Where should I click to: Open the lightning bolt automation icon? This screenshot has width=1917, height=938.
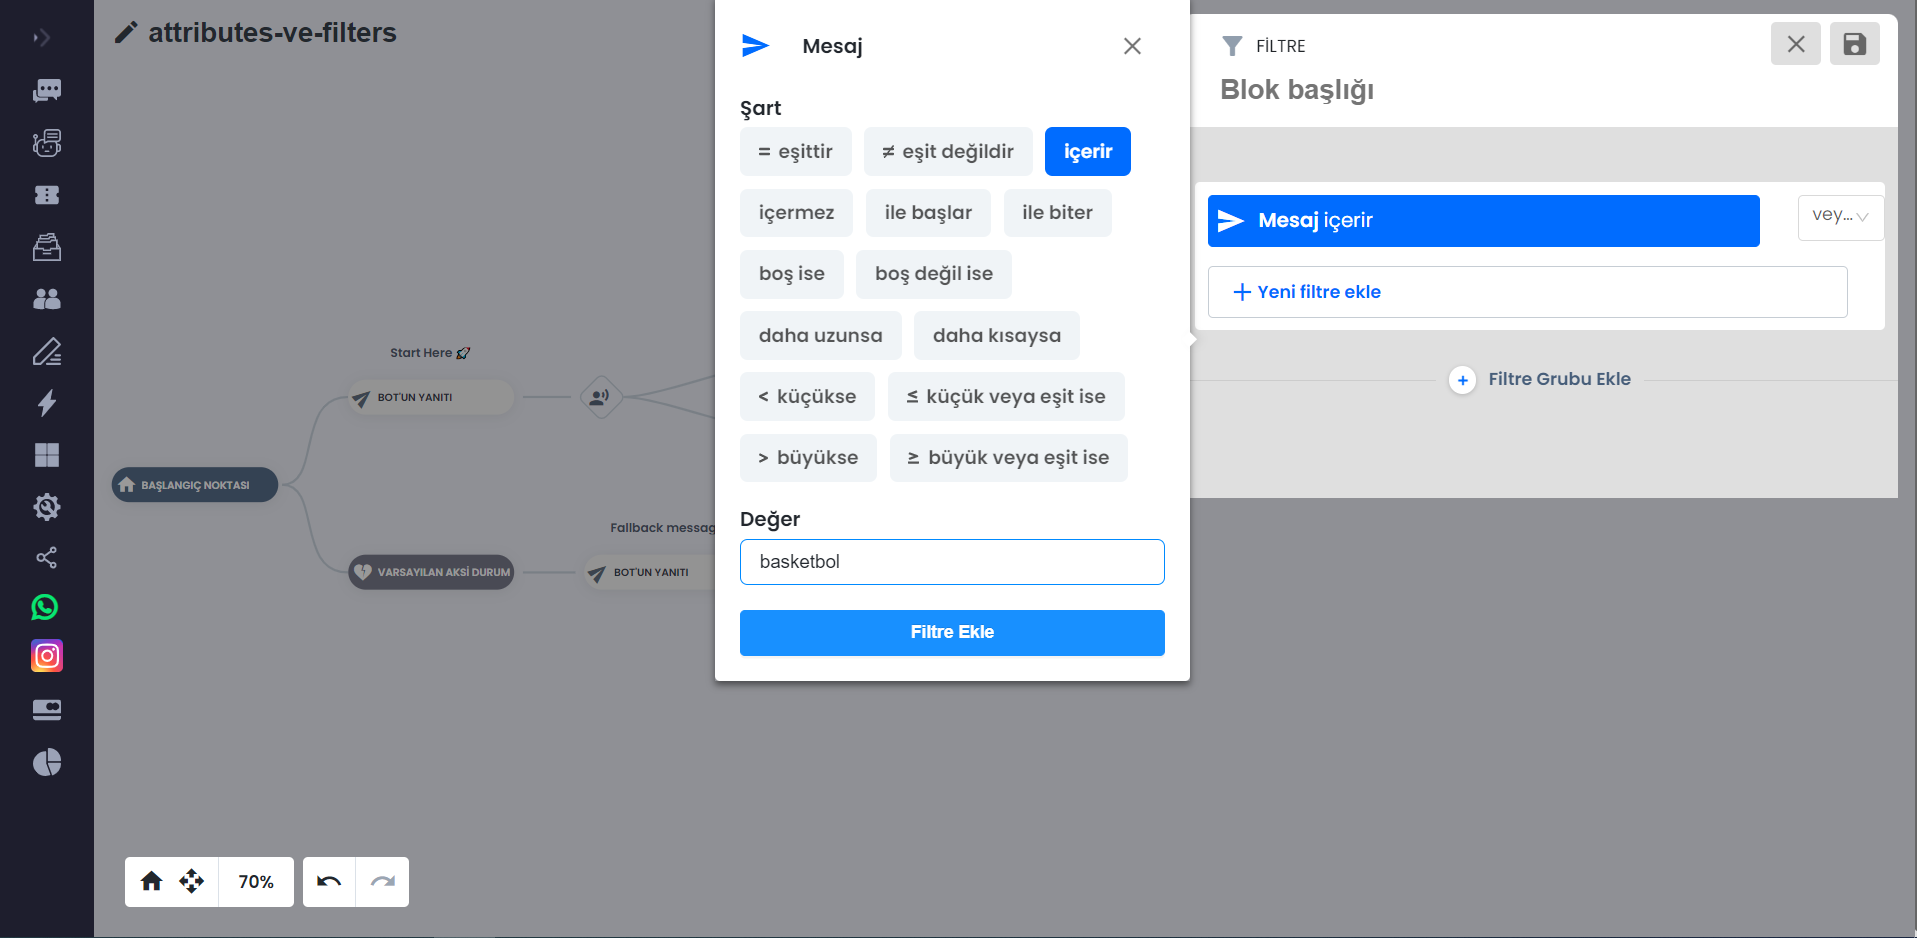click(x=47, y=403)
